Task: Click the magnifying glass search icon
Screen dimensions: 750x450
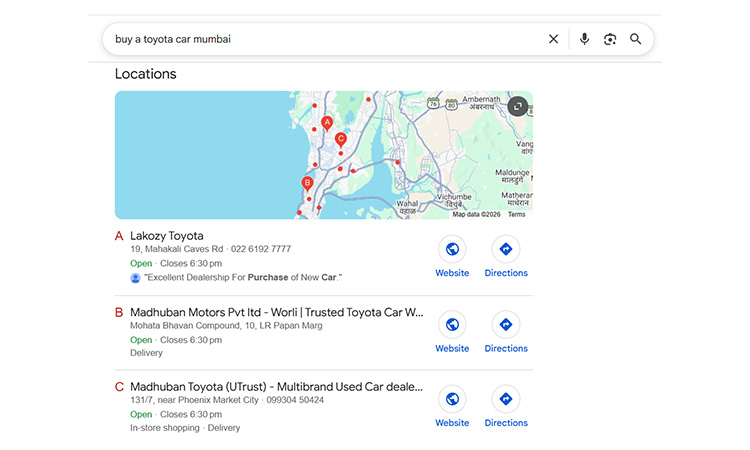Action: pos(635,39)
